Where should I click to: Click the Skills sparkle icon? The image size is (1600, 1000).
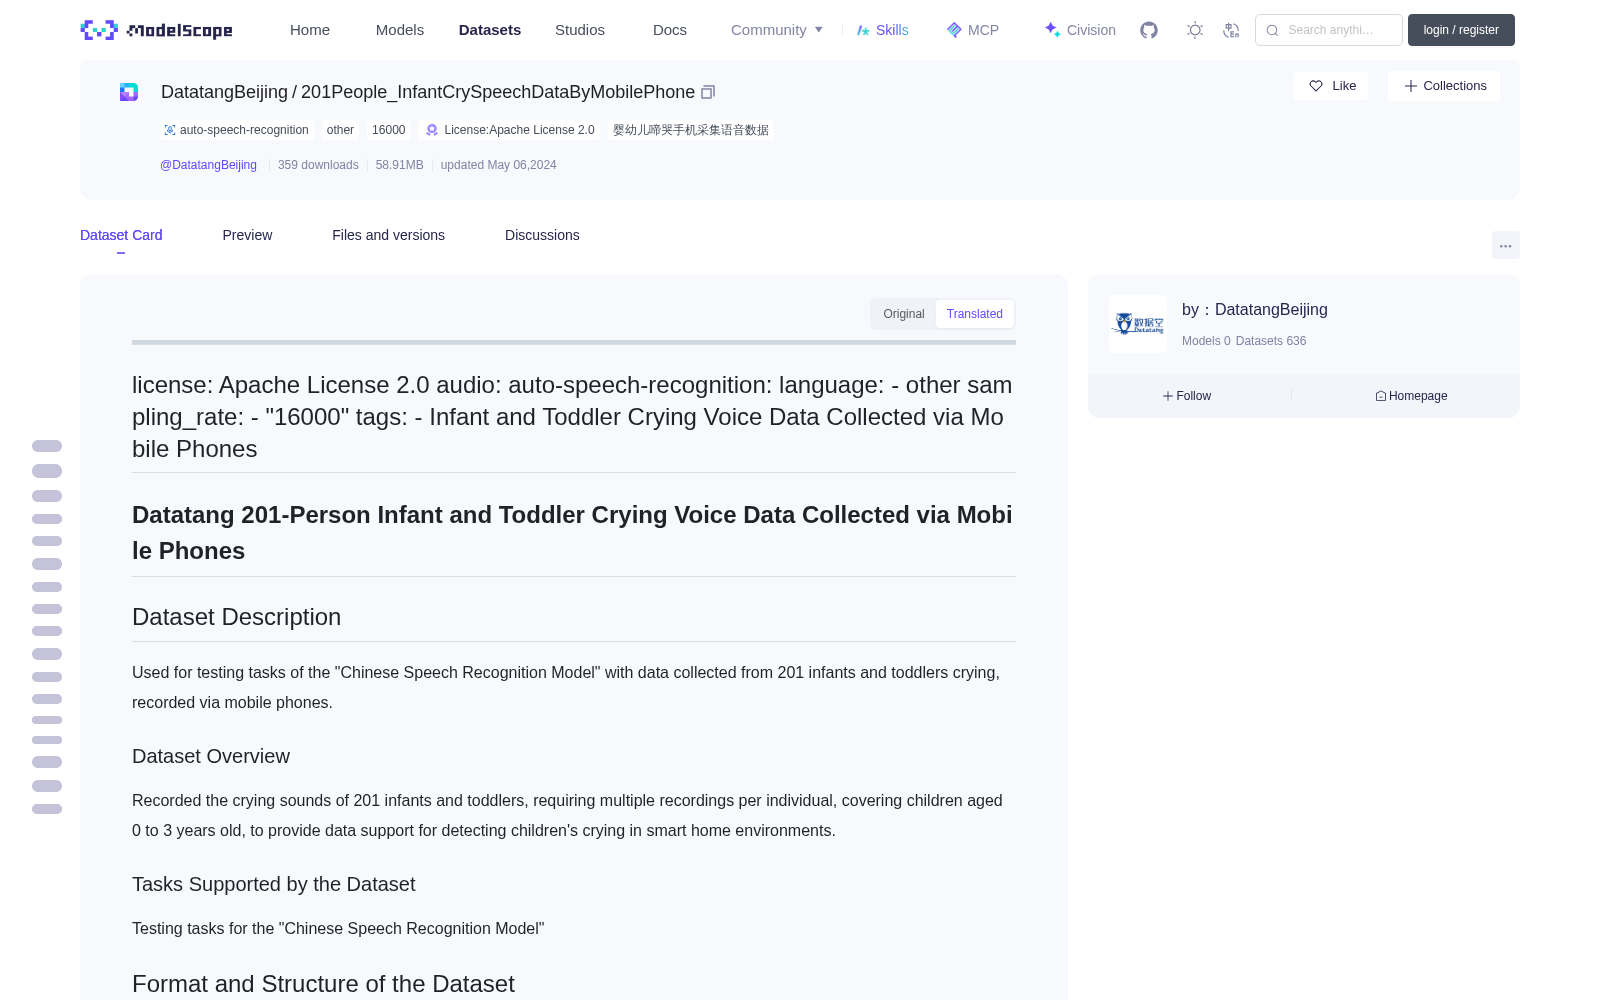pos(863,30)
